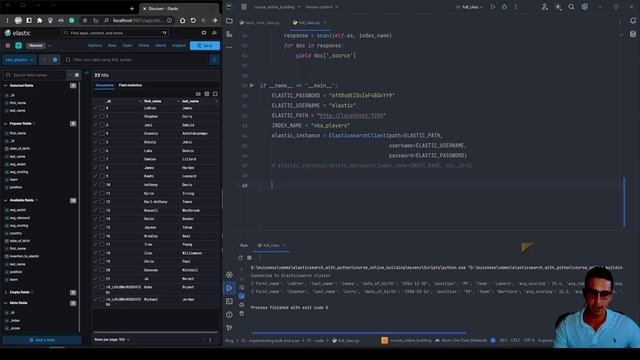
Task: Click Add a field button
Action: (x=42, y=340)
